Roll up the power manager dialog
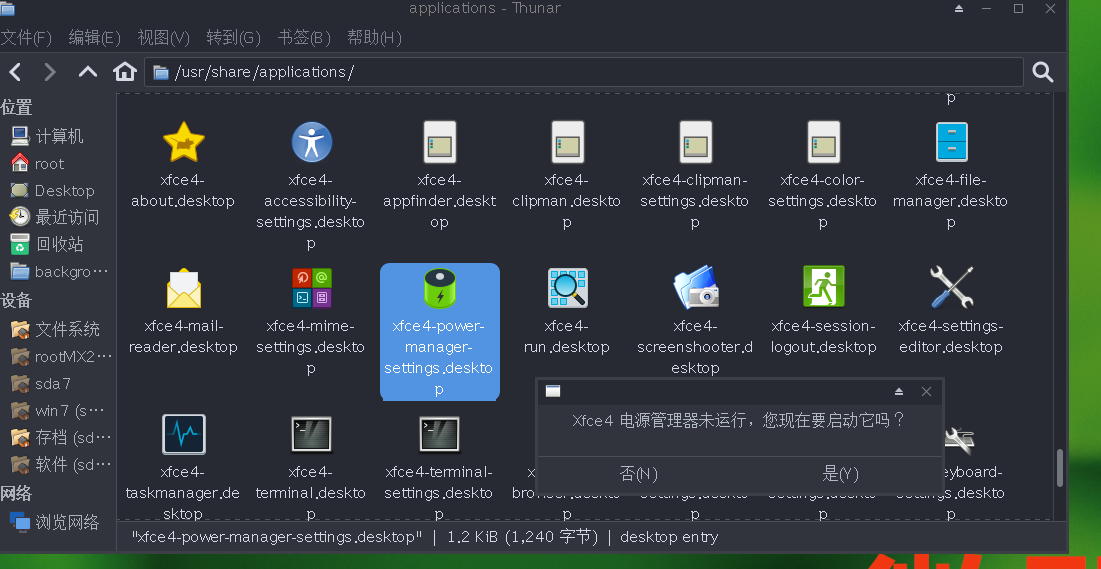The height and width of the screenshot is (569, 1101). pos(899,391)
